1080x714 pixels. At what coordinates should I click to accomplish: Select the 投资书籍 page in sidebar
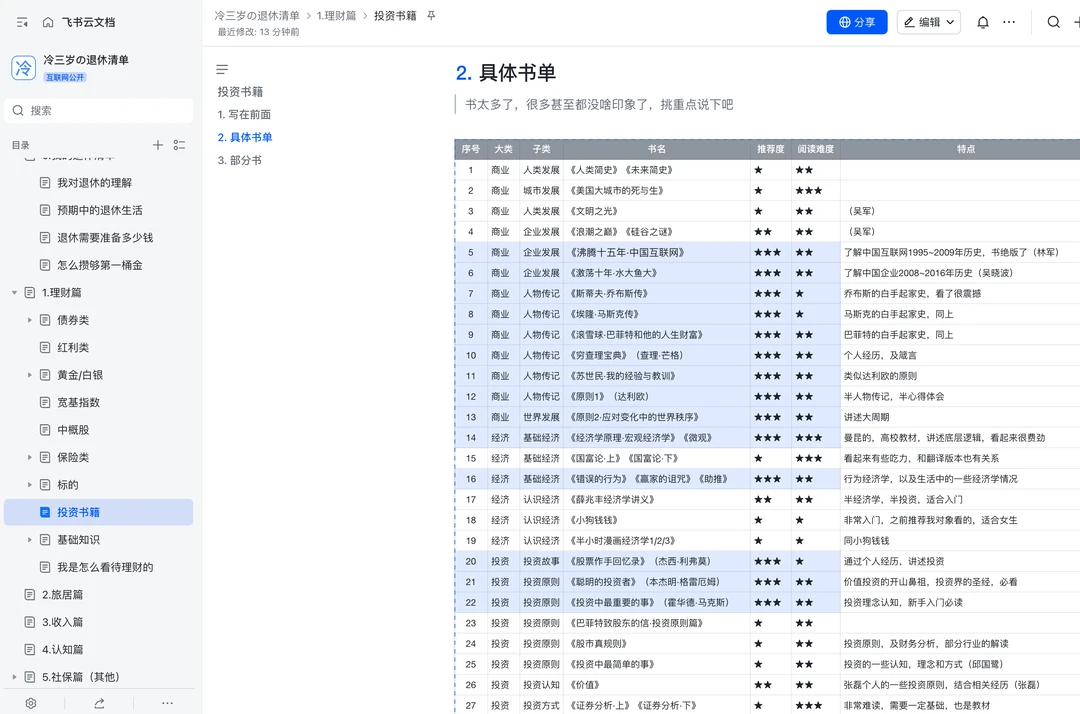pos(98,512)
